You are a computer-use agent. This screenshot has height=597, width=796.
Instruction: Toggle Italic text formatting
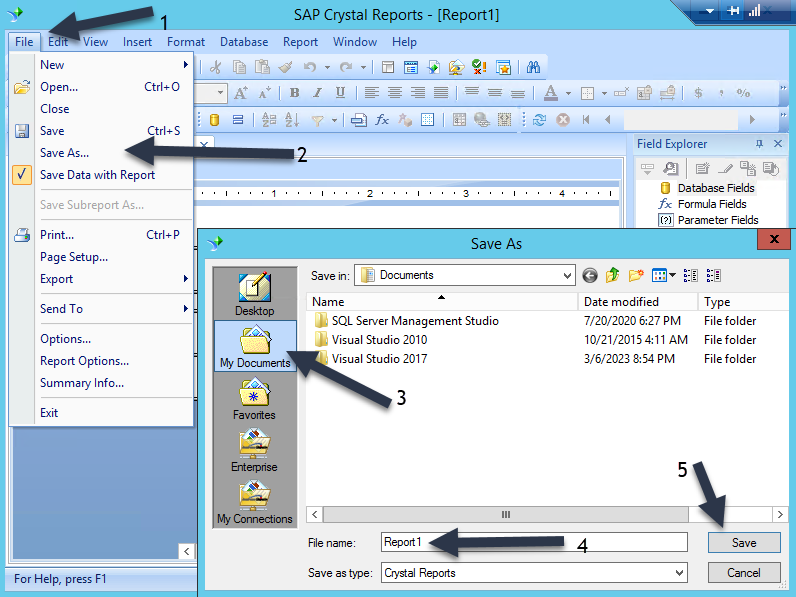[x=318, y=93]
